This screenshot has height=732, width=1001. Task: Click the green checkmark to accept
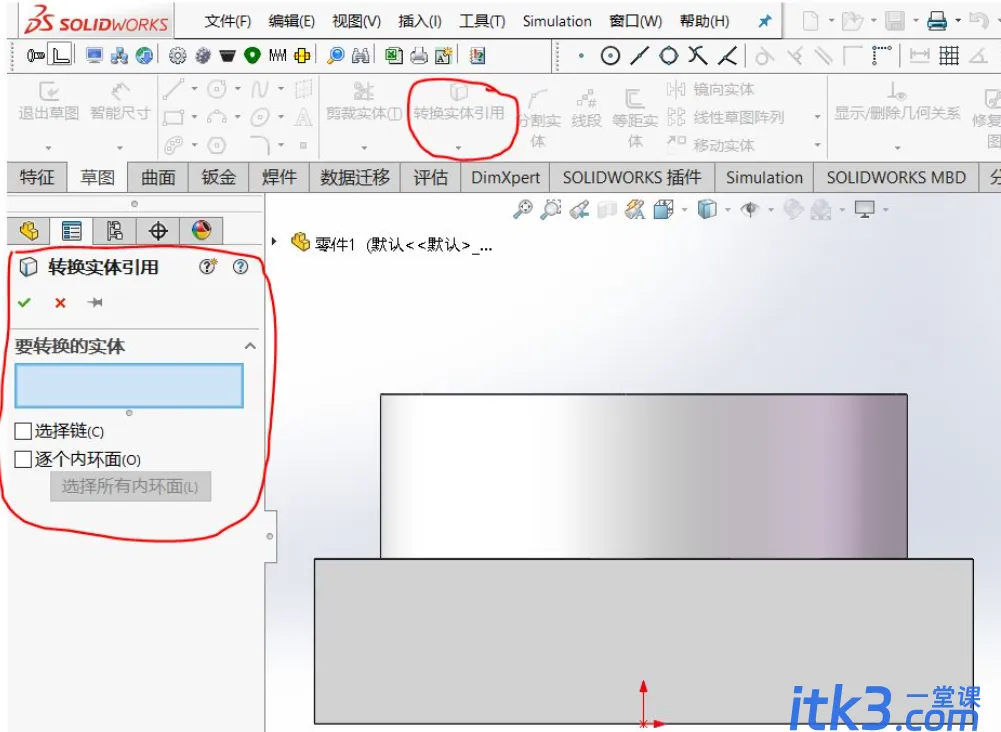coord(24,303)
